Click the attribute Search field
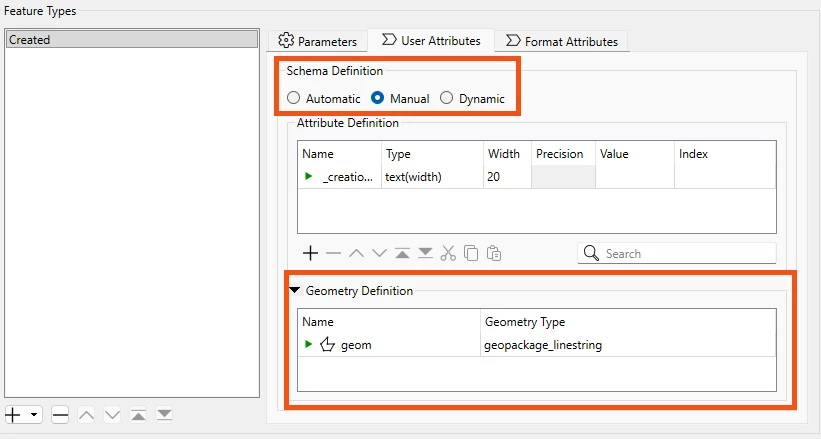The height and width of the screenshot is (439, 821). click(677, 254)
